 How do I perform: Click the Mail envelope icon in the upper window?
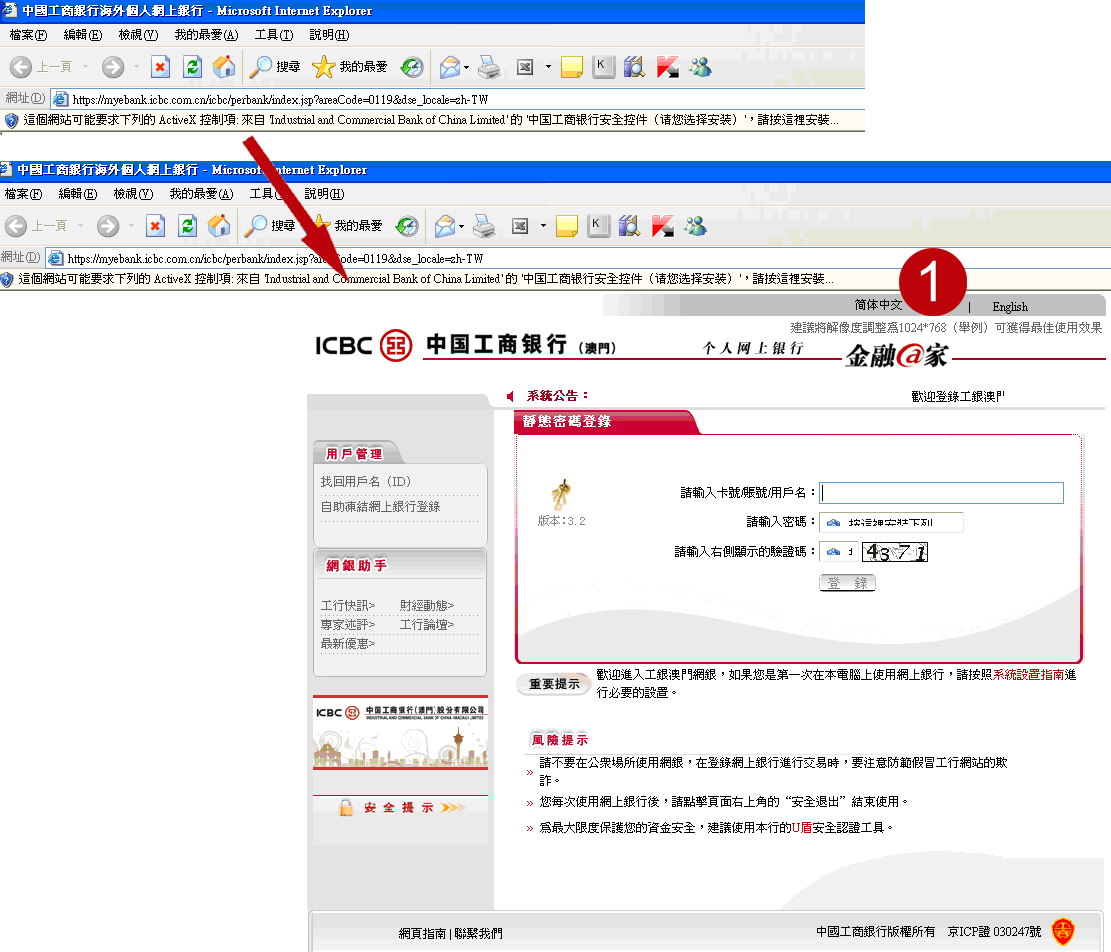click(450, 67)
